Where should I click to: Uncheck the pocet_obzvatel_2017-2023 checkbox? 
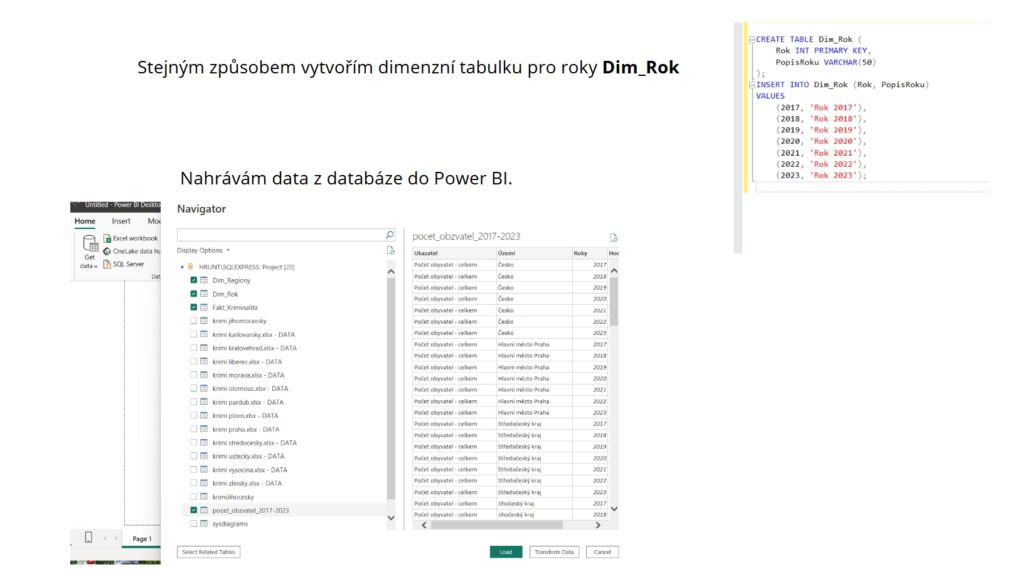click(x=193, y=510)
